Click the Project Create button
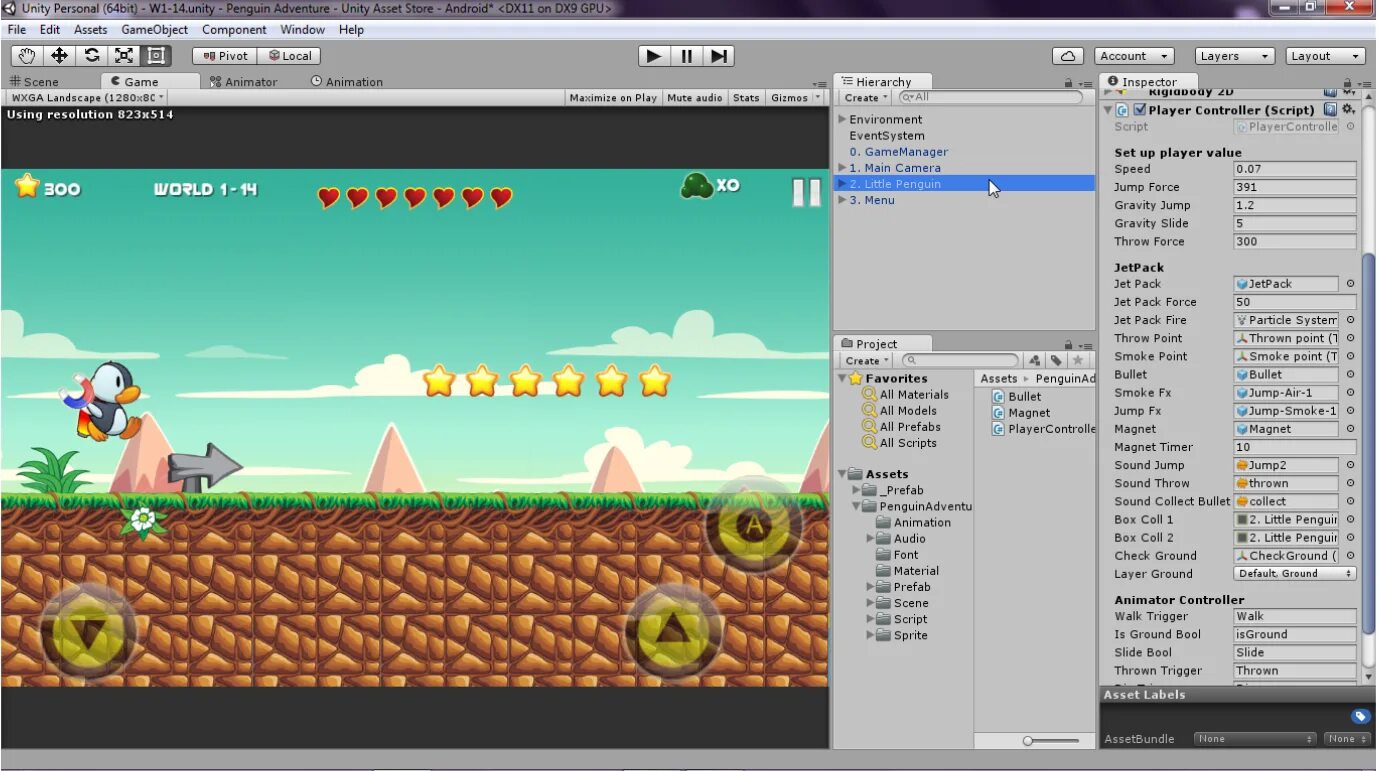This screenshot has width=1380, height=771. point(866,361)
